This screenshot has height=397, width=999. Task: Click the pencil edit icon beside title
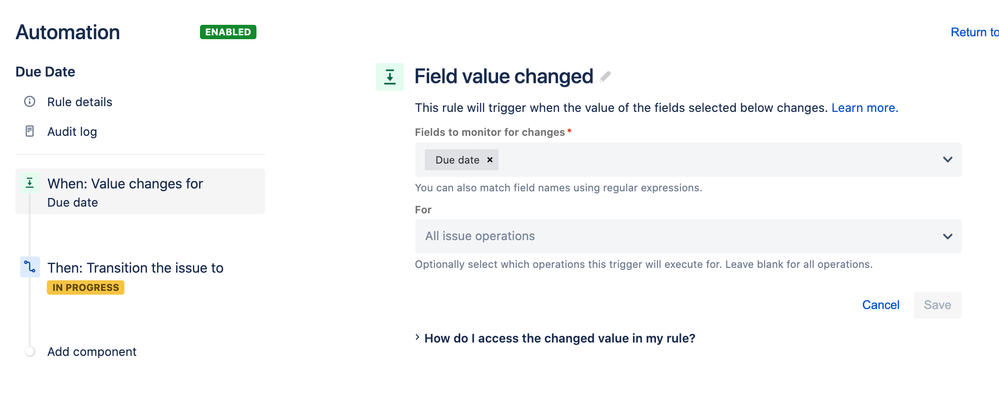[x=605, y=77]
